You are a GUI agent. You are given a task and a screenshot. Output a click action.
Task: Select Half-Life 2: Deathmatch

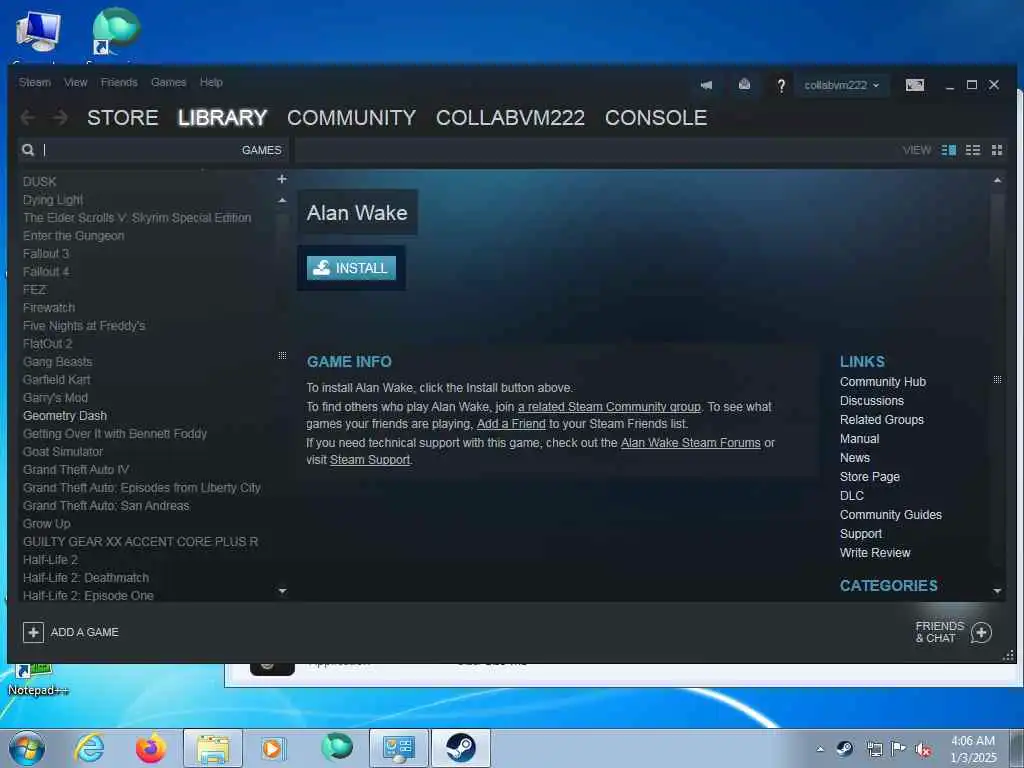pos(86,577)
